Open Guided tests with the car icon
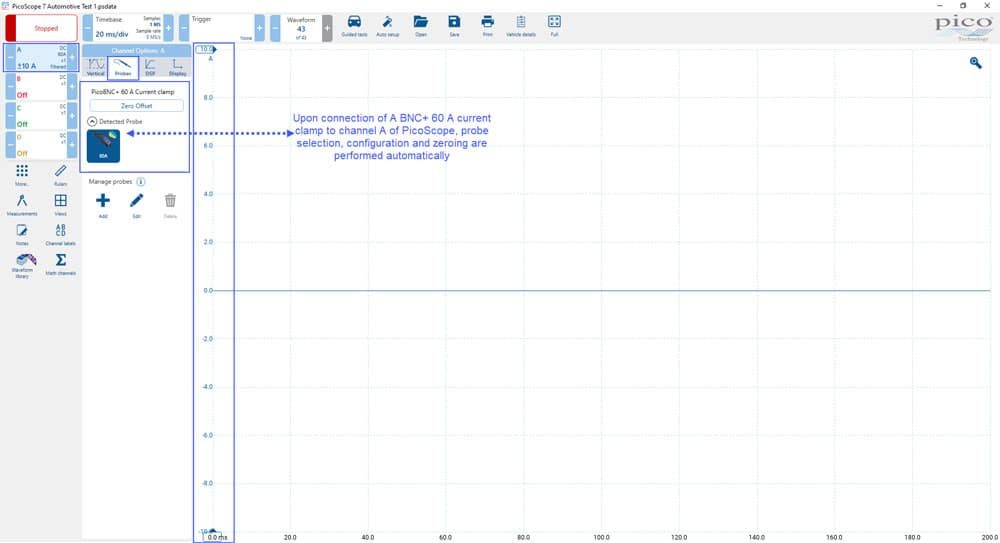 click(354, 26)
